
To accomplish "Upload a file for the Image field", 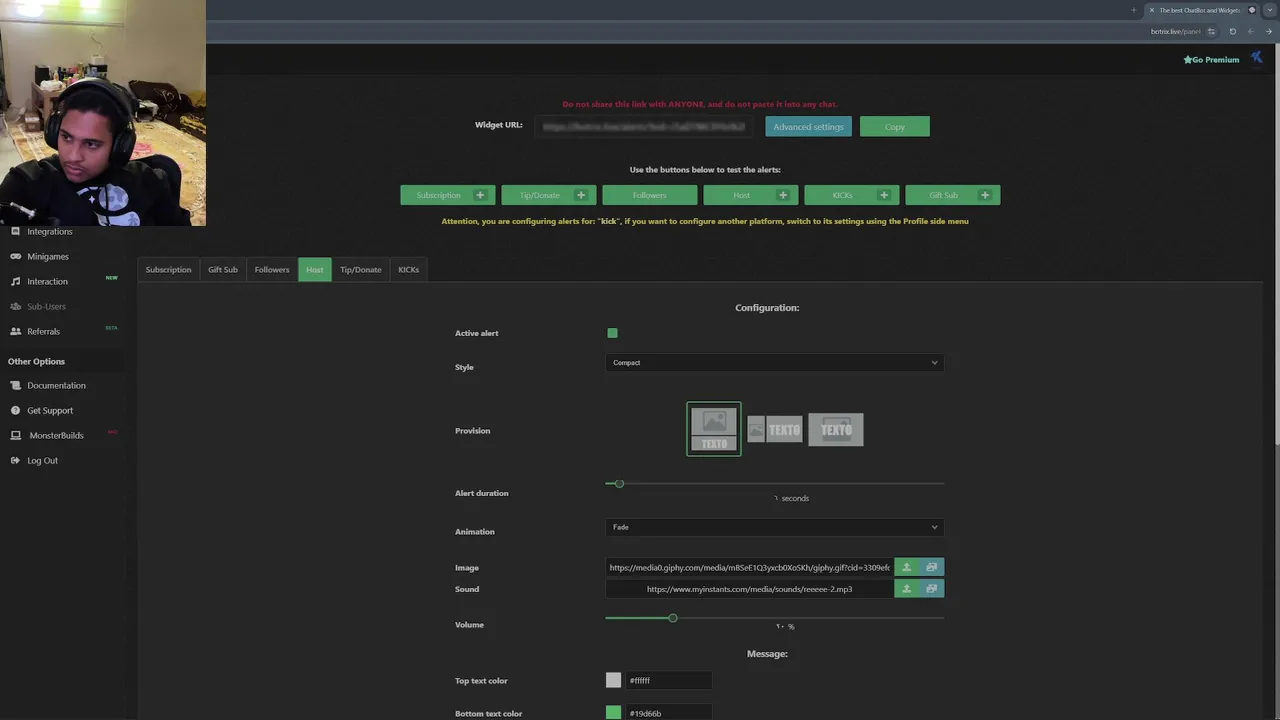I will pos(907,567).
